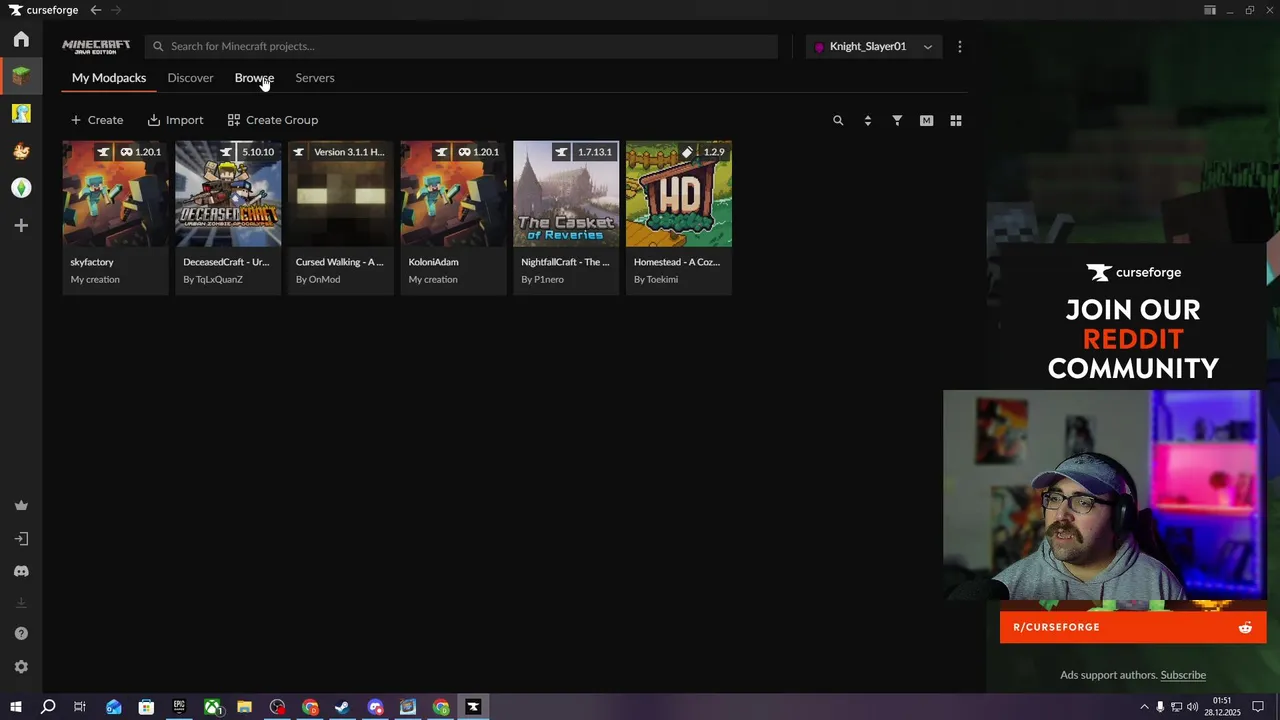Open the modpack filter funnel

(897, 120)
